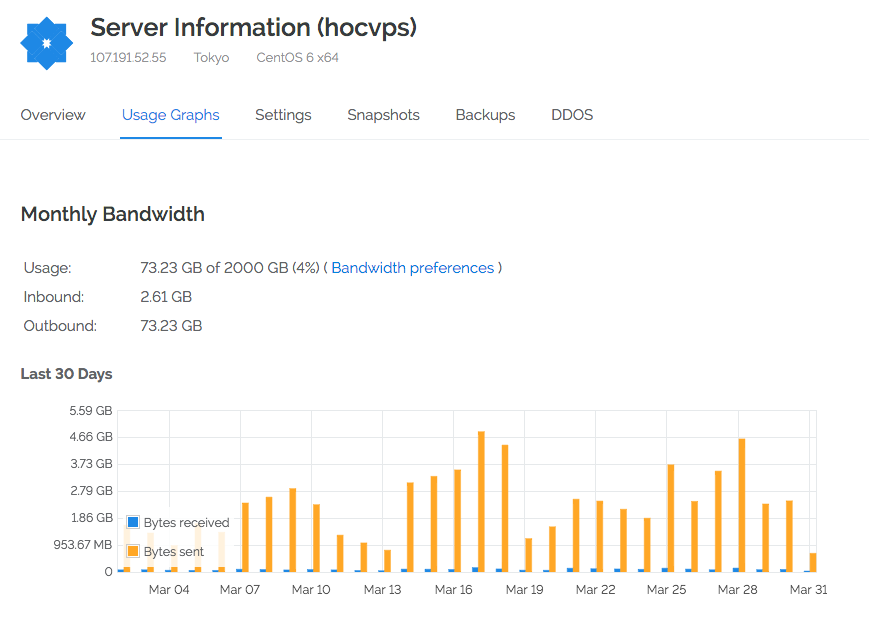Go to the Backups tab

485,115
